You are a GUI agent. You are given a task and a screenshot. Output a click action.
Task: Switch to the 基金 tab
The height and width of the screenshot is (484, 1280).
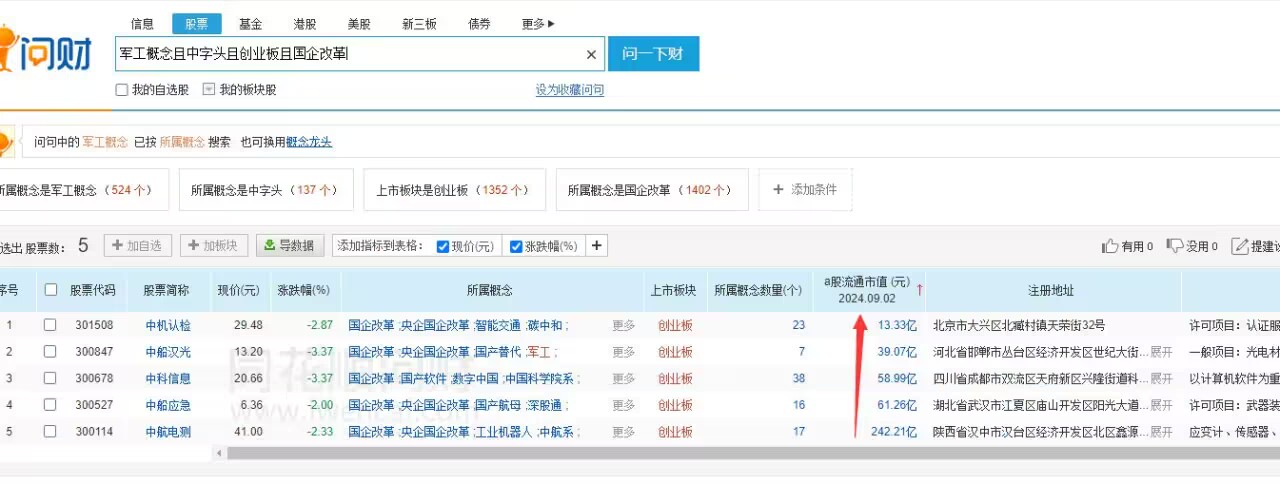point(251,24)
